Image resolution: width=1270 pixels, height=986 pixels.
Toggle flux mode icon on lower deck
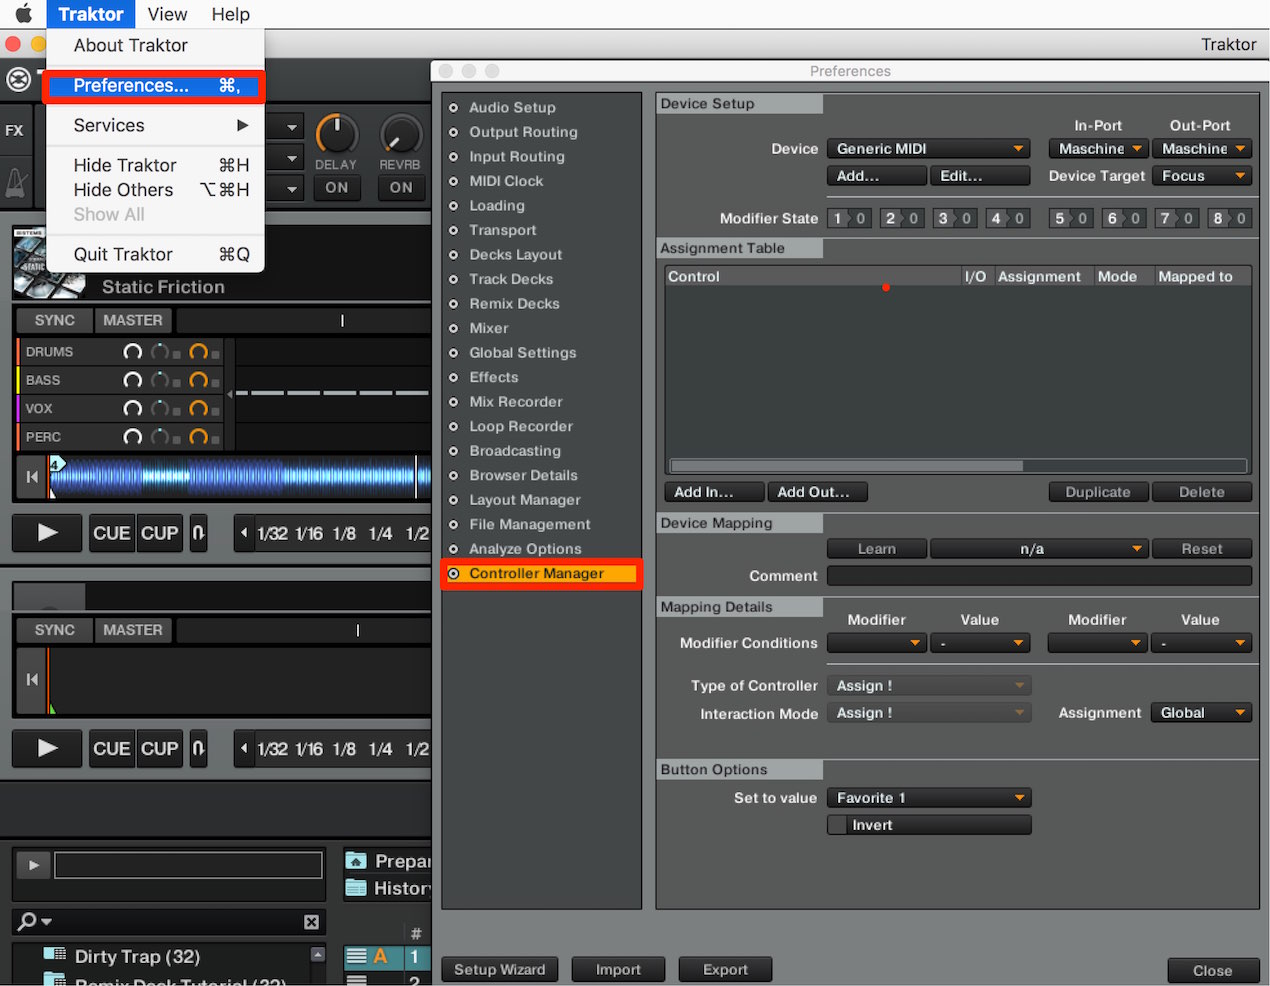[198, 748]
